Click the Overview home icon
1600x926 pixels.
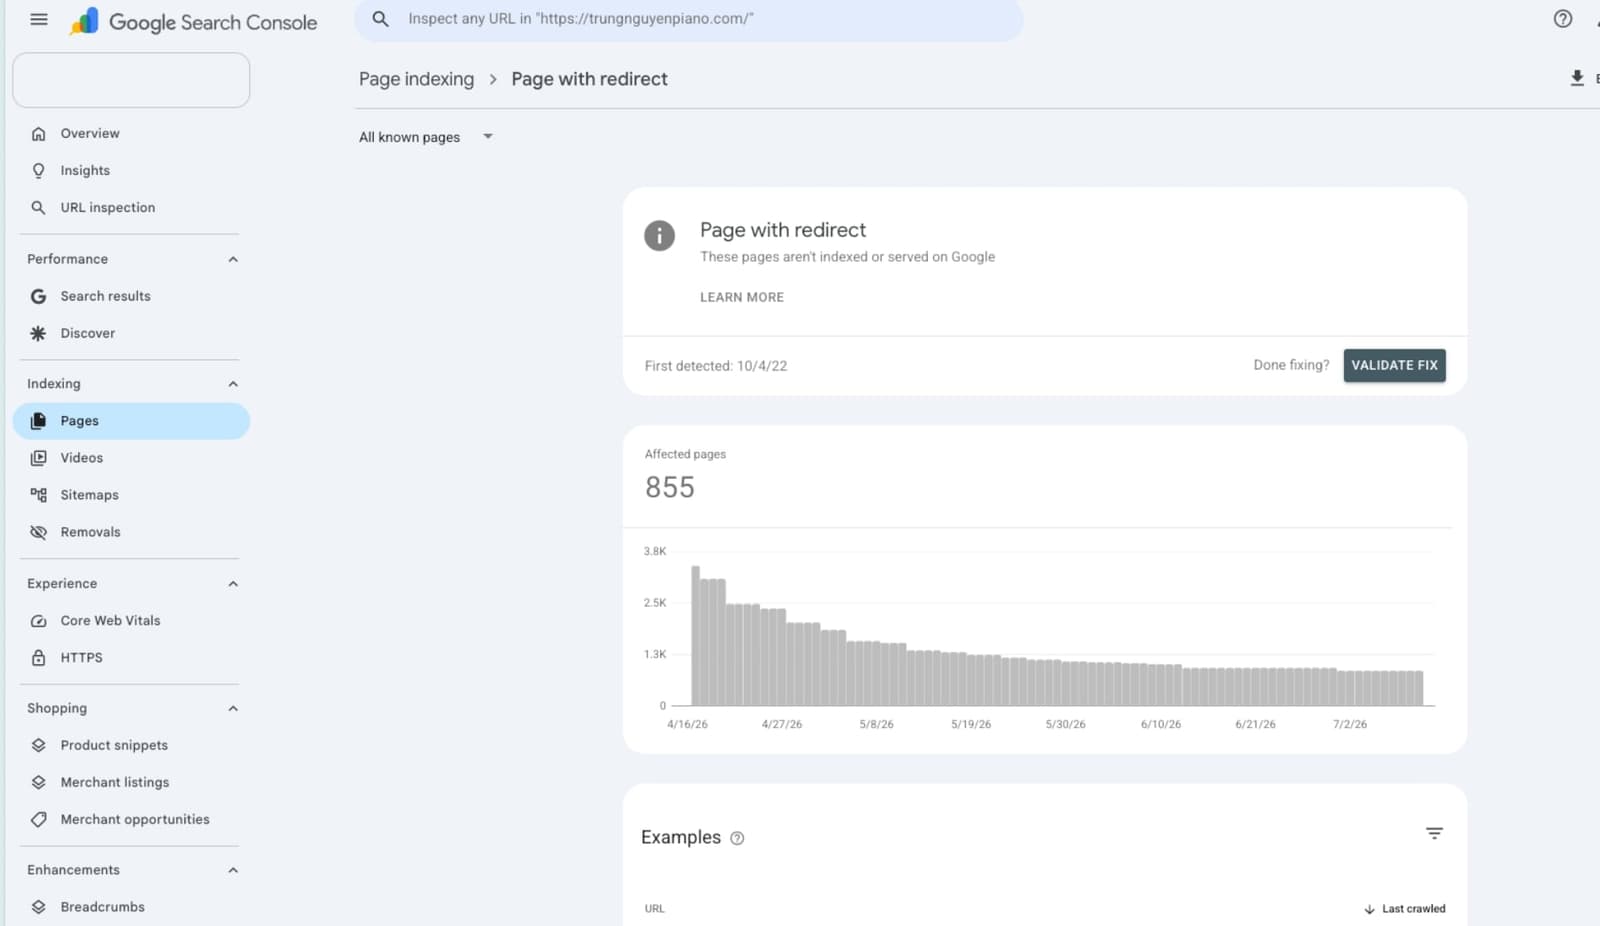[x=38, y=134]
